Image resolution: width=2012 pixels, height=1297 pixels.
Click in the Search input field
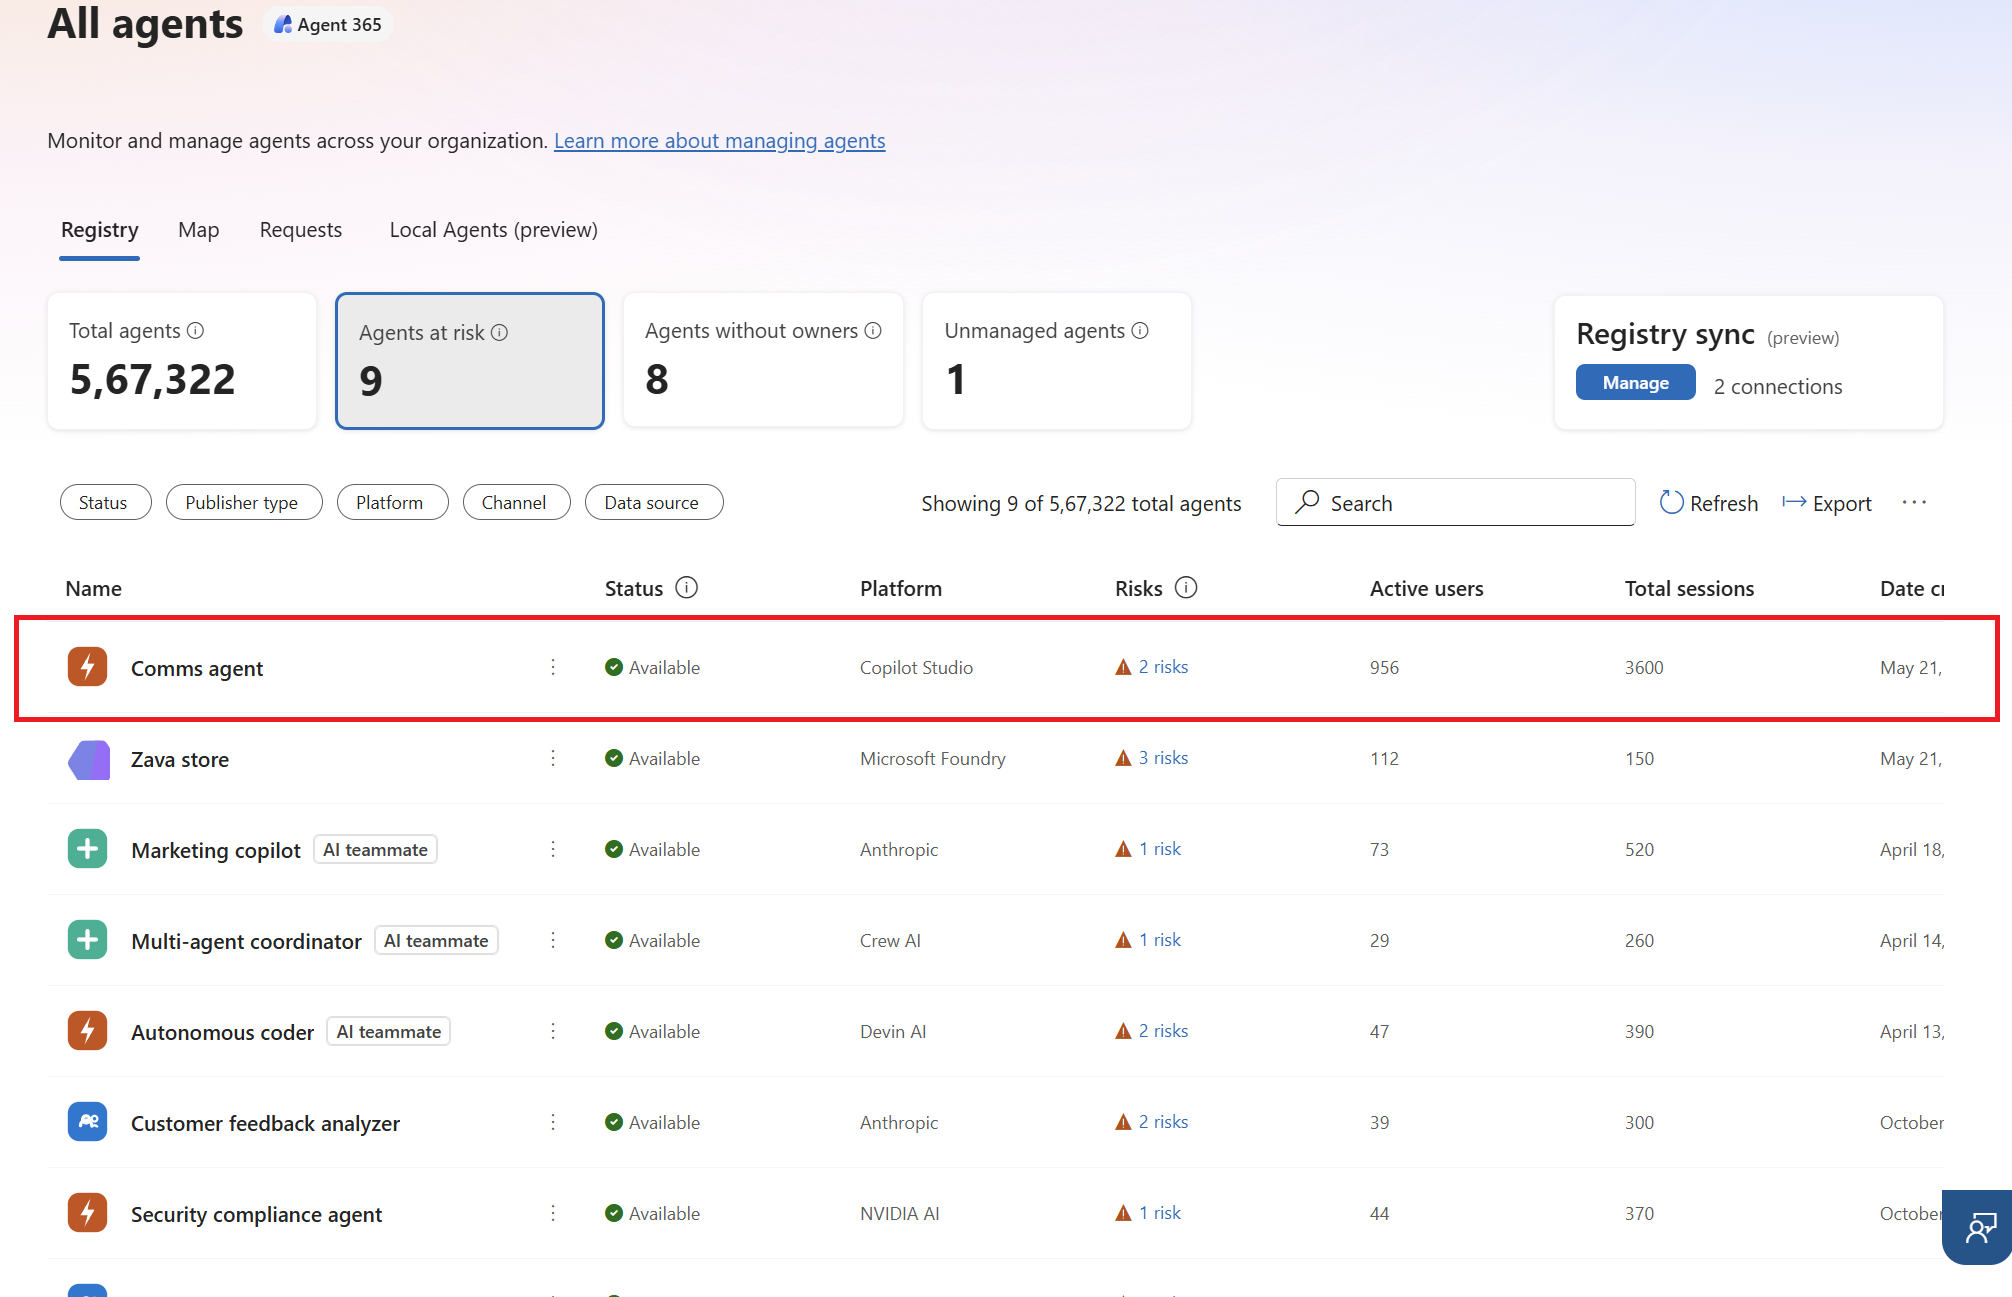point(1456,502)
